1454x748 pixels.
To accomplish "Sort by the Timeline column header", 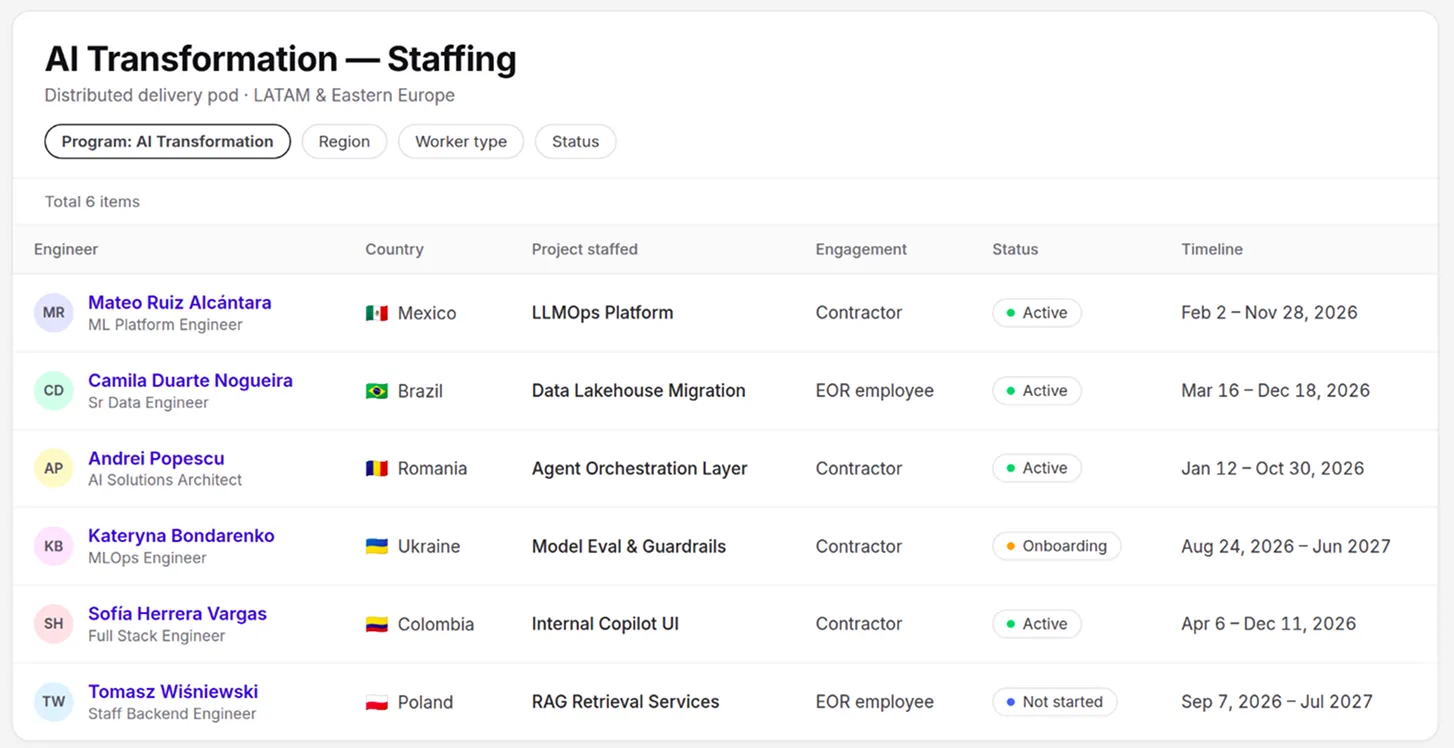I will click(1212, 249).
